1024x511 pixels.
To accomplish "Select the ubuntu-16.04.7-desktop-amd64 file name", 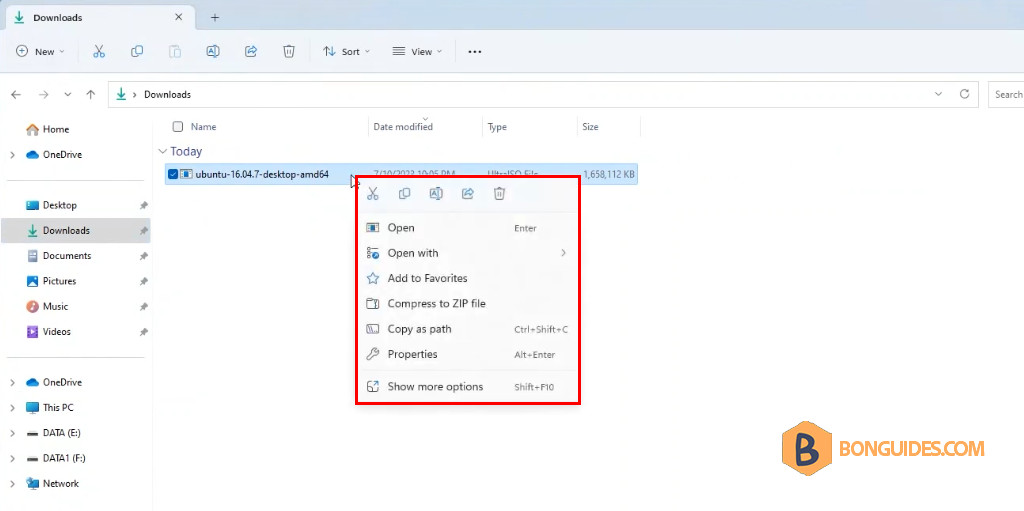I will [262, 174].
